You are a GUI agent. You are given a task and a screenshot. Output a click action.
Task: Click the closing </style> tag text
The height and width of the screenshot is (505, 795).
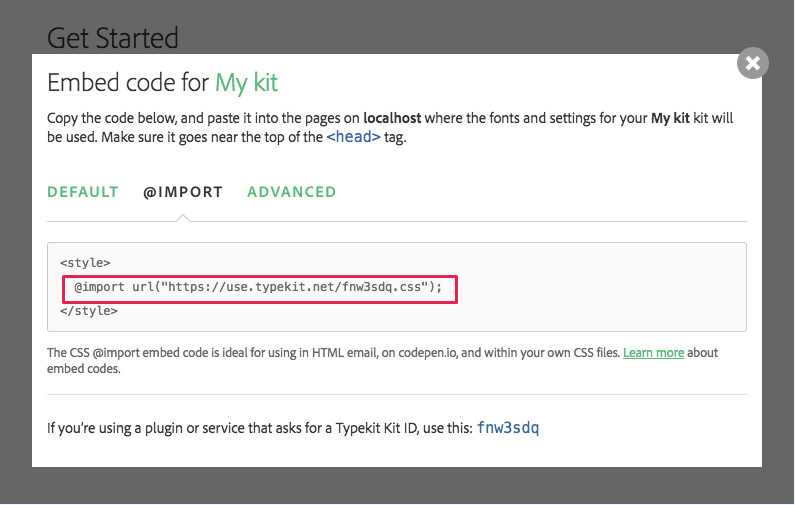tap(89, 311)
